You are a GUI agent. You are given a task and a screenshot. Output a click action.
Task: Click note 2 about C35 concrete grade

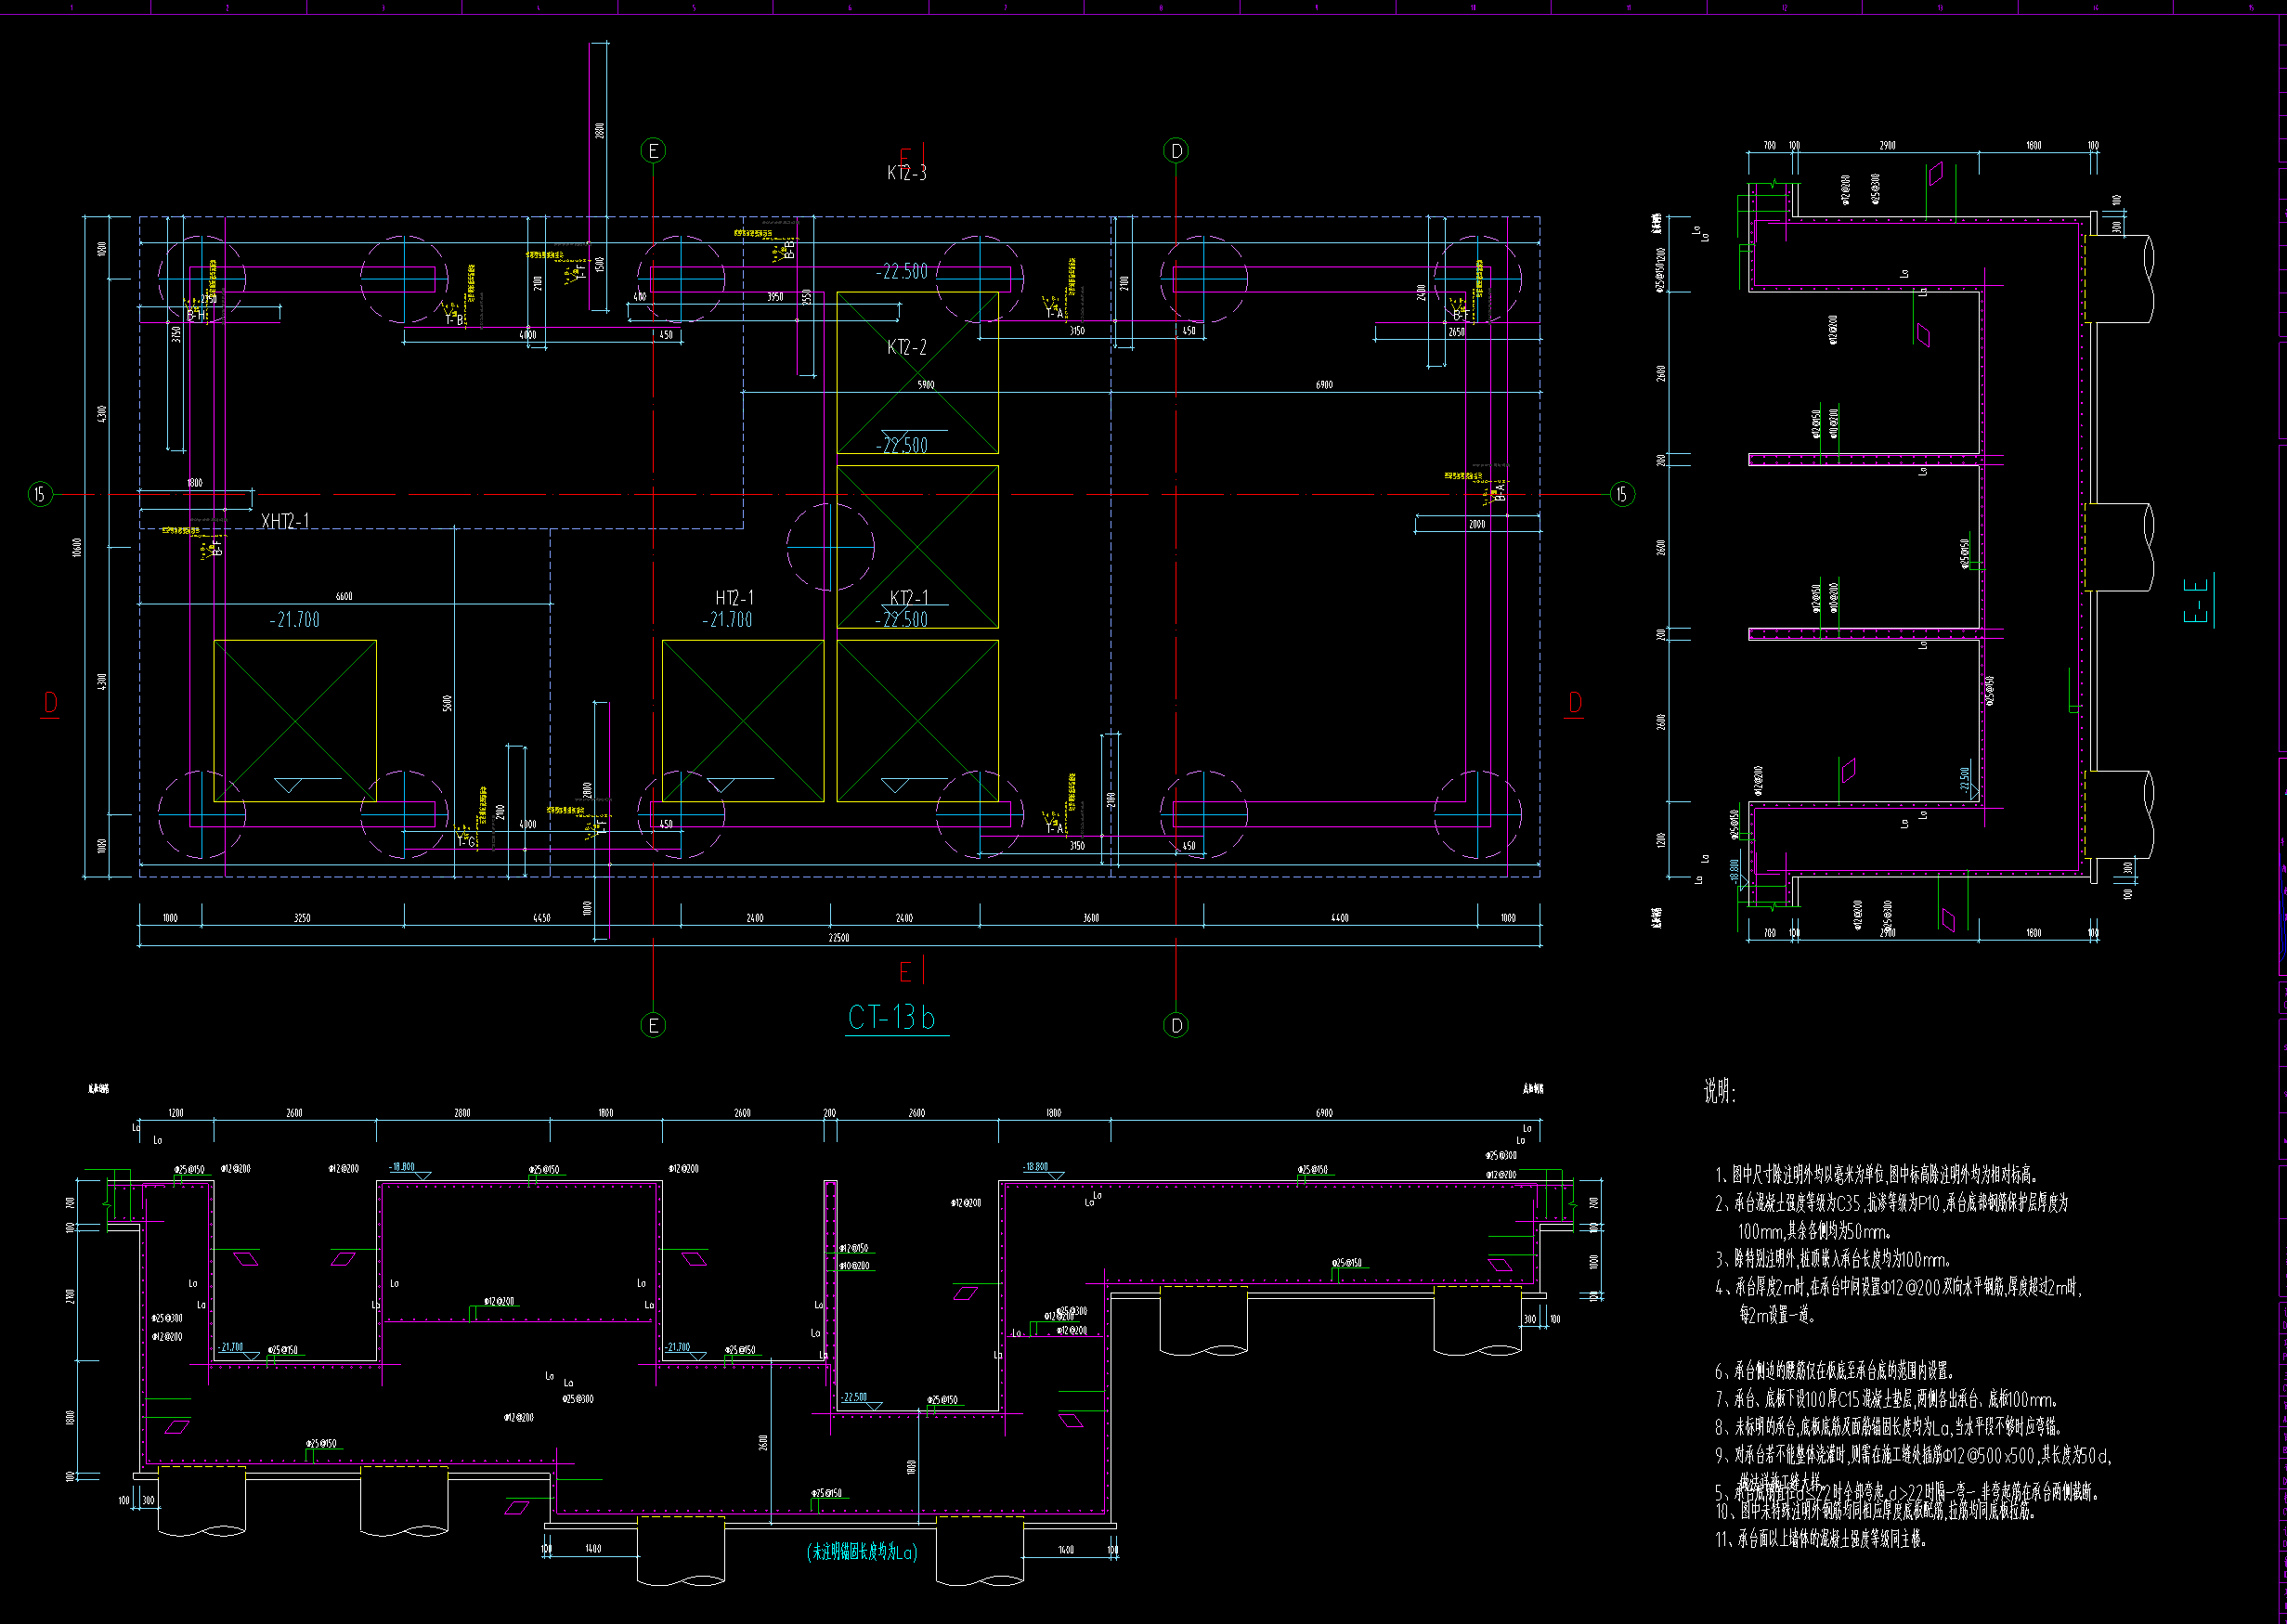click(x=1892, y=1203)
